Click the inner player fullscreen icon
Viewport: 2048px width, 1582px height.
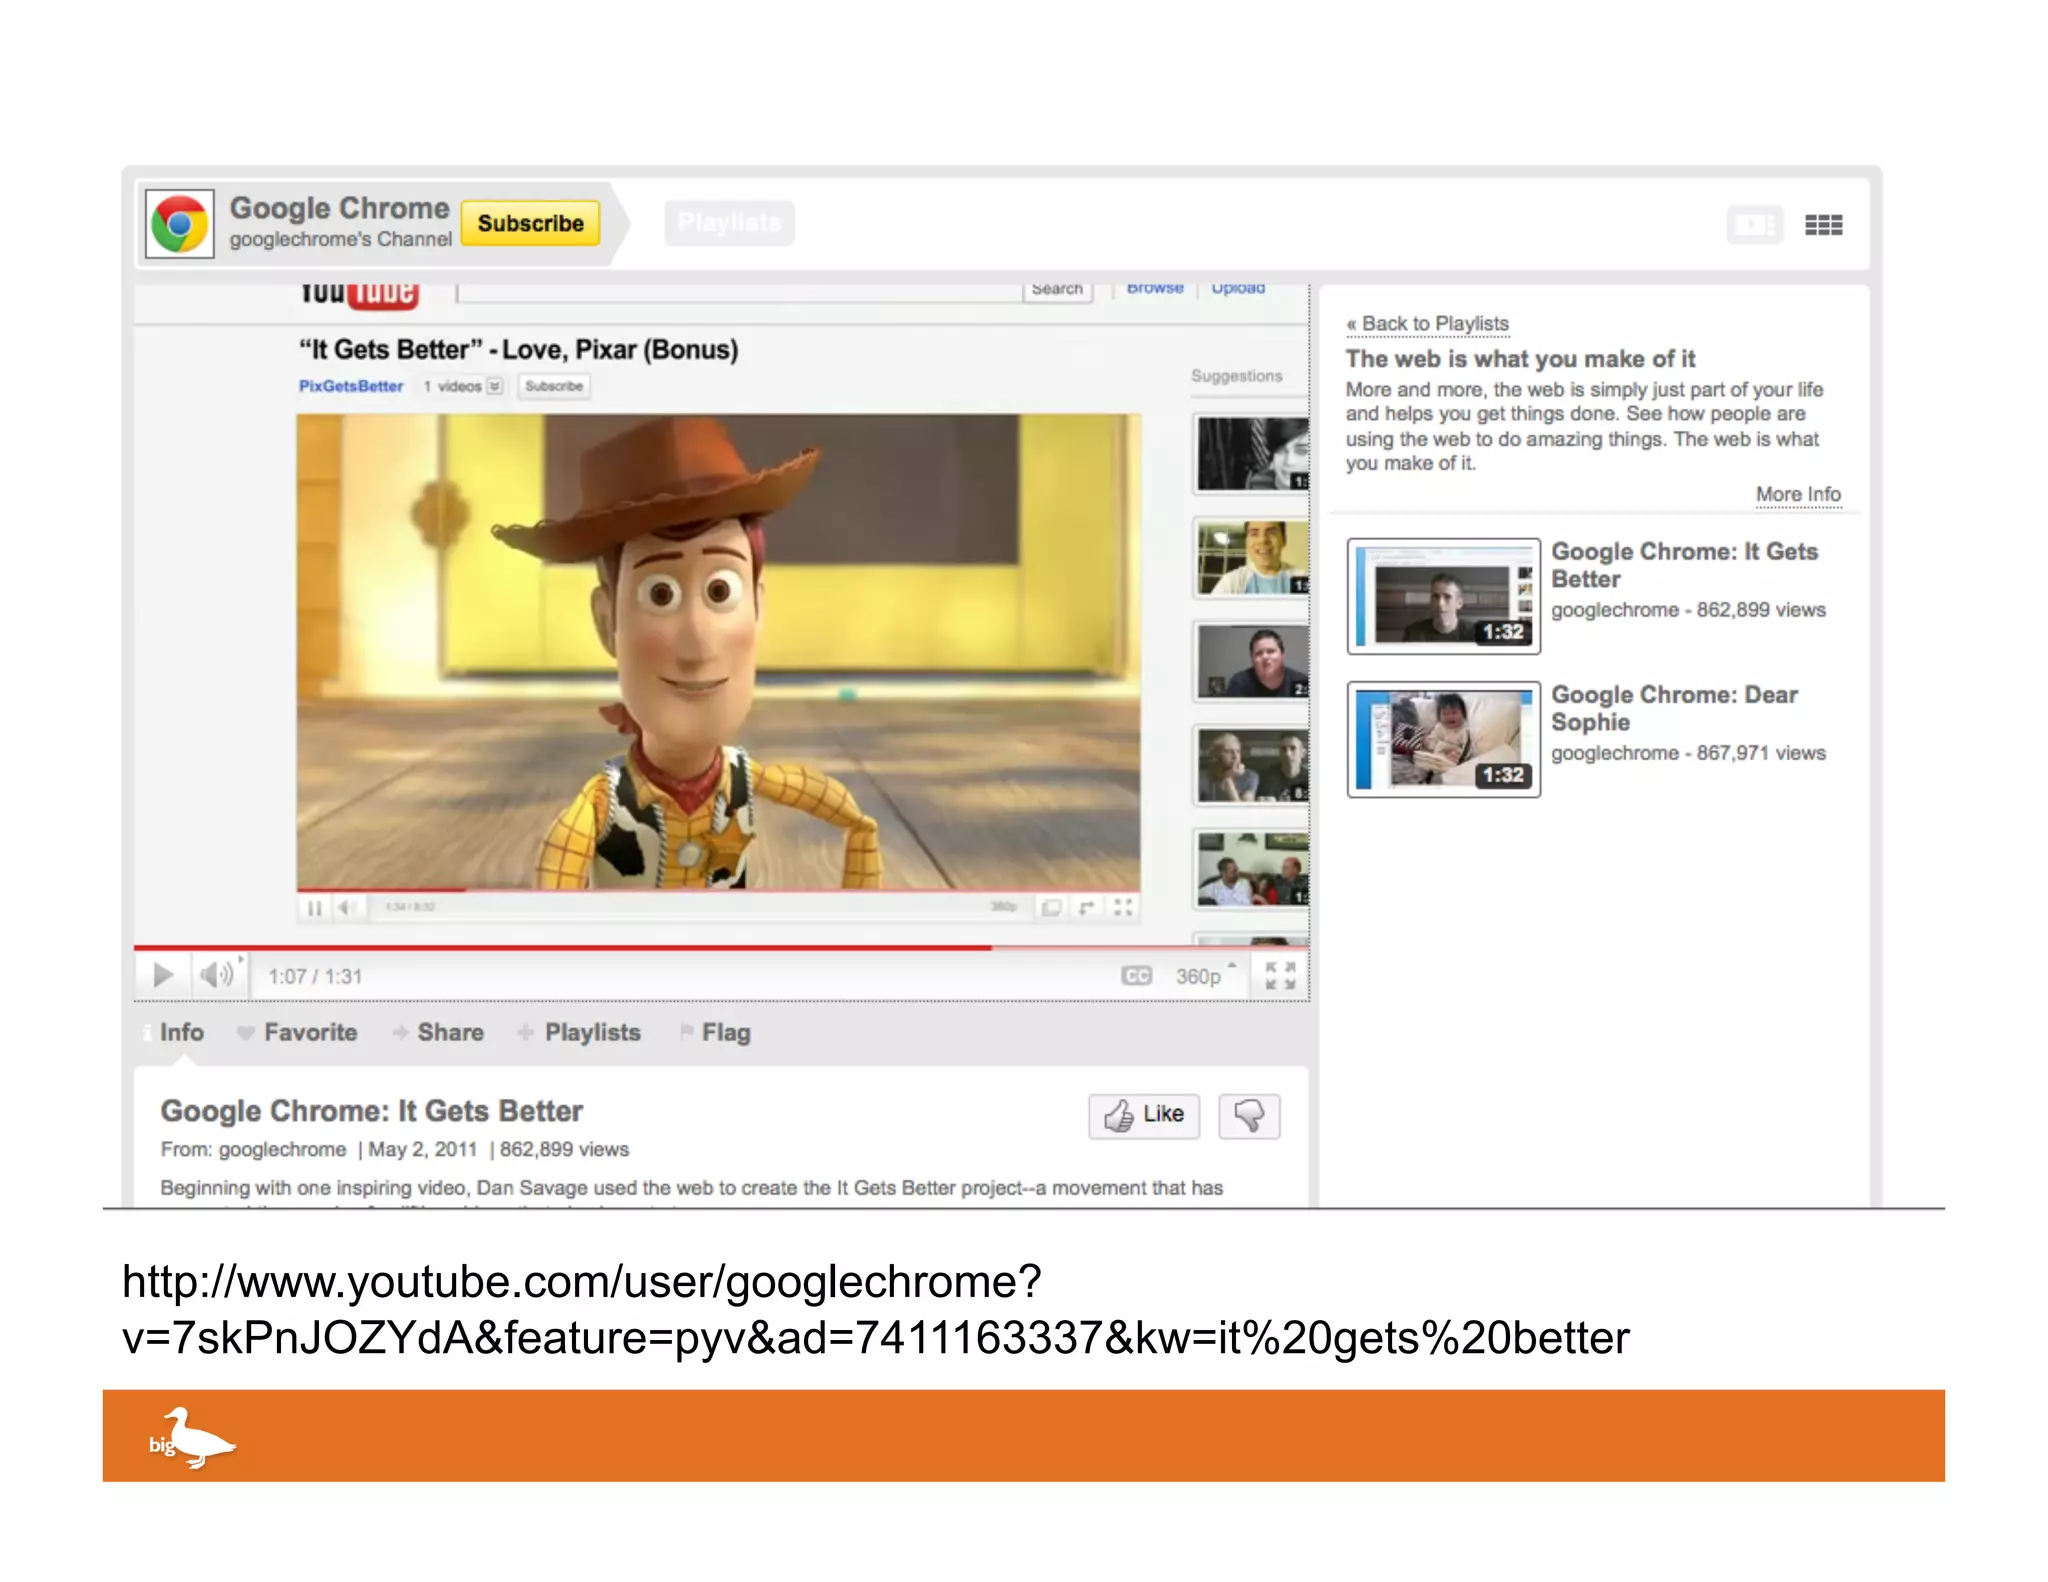pyautogui.click(x=1123, y=907)
